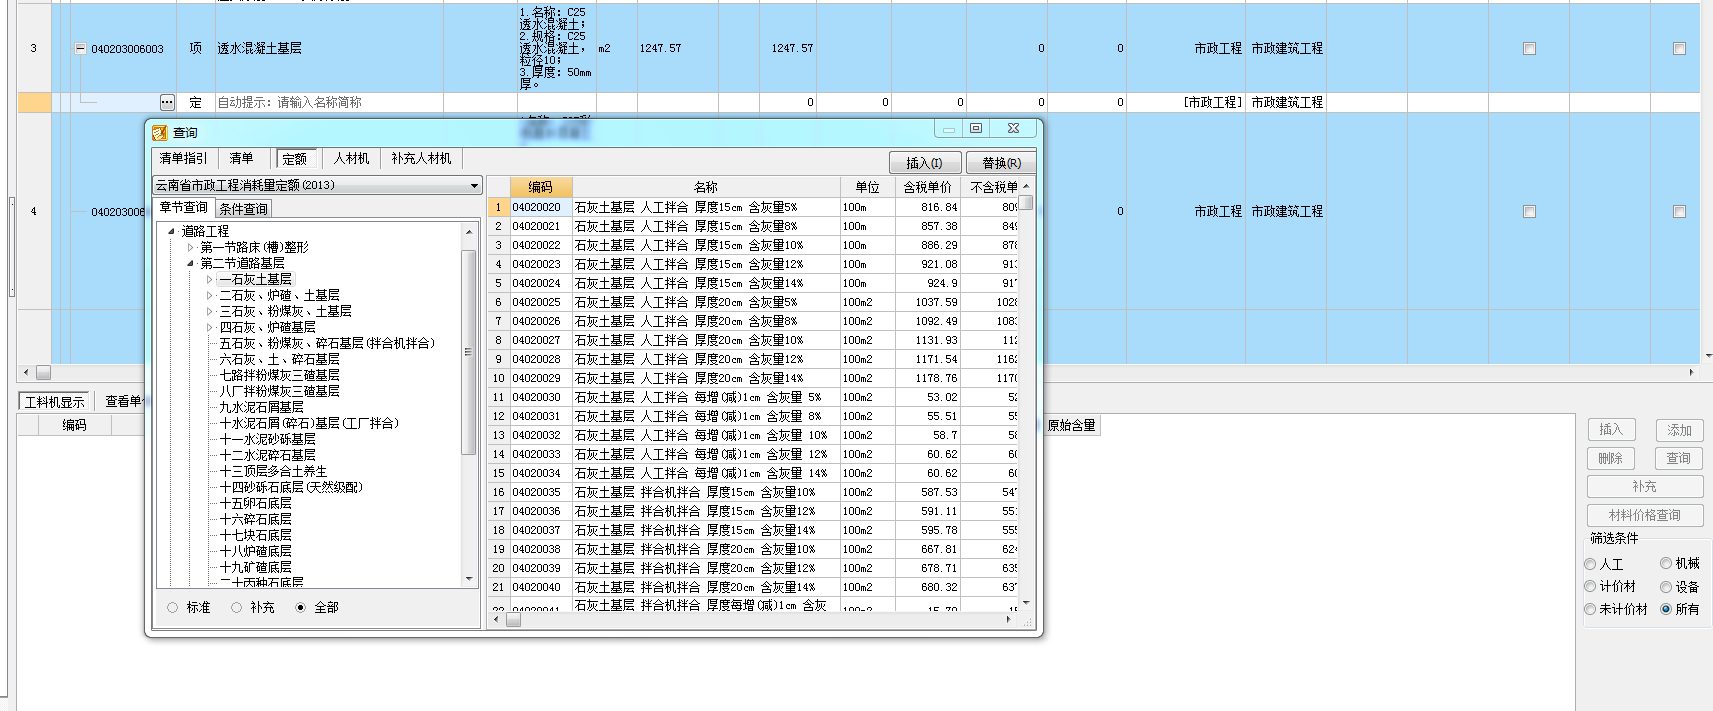Select the 全部 radio button
Image resolution: width=1713 pixels, height=711 pixels.
tap(301, 607)
